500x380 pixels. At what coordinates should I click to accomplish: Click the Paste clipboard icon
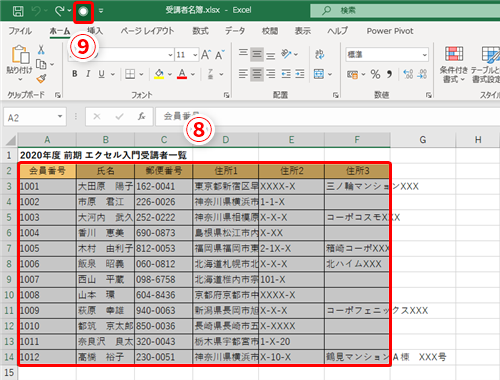[20, 55]
